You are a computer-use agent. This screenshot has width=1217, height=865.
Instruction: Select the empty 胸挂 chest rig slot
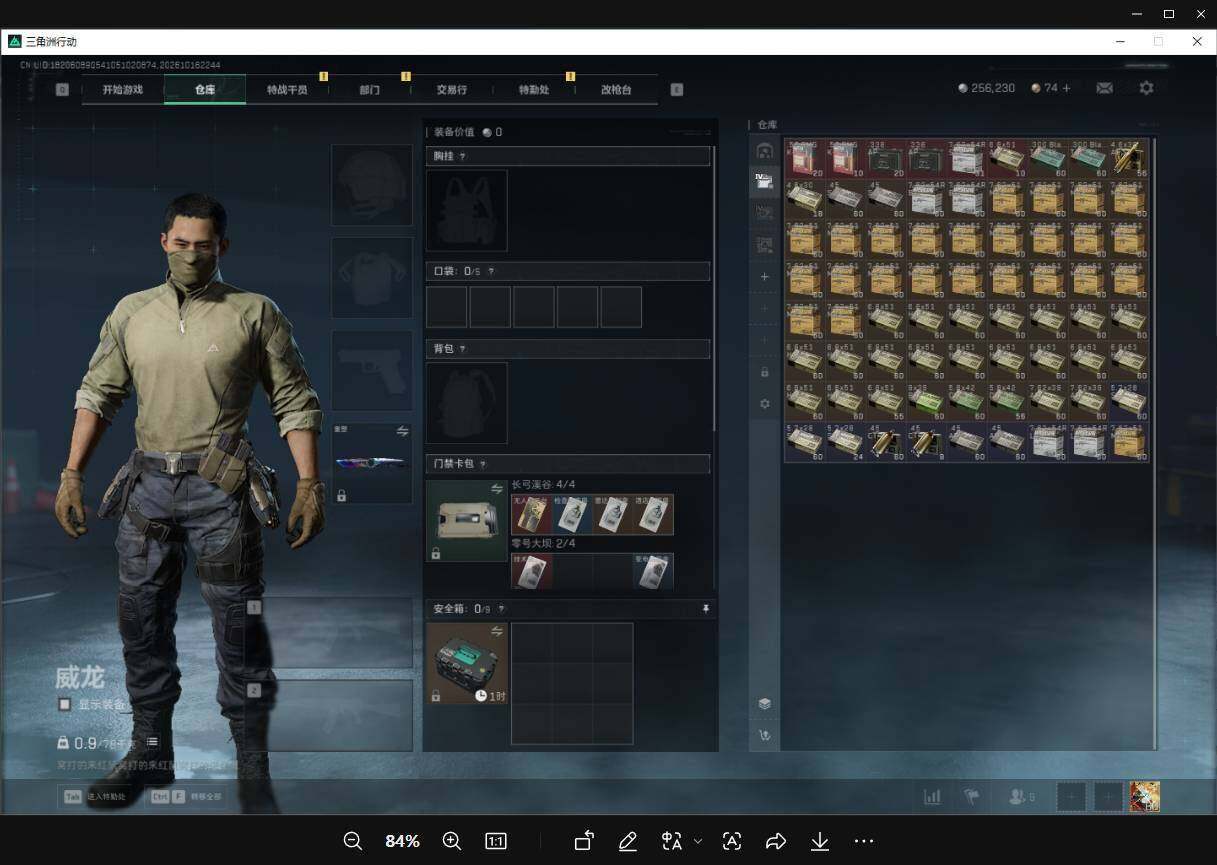pos(467,210)
